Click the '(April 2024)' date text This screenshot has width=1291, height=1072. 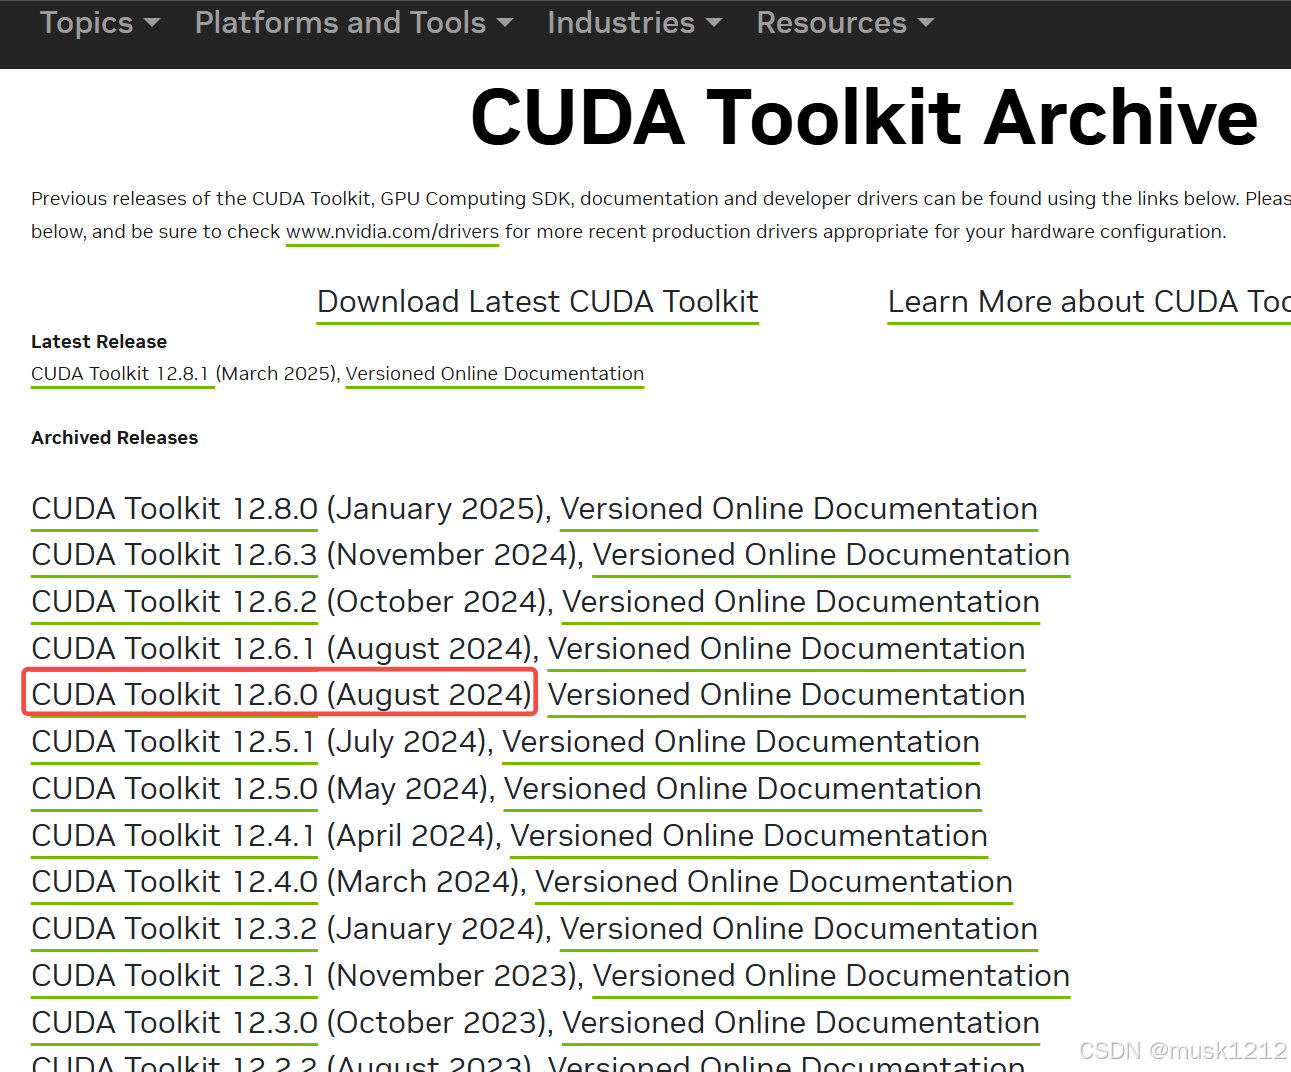click(x=410, y=836)
